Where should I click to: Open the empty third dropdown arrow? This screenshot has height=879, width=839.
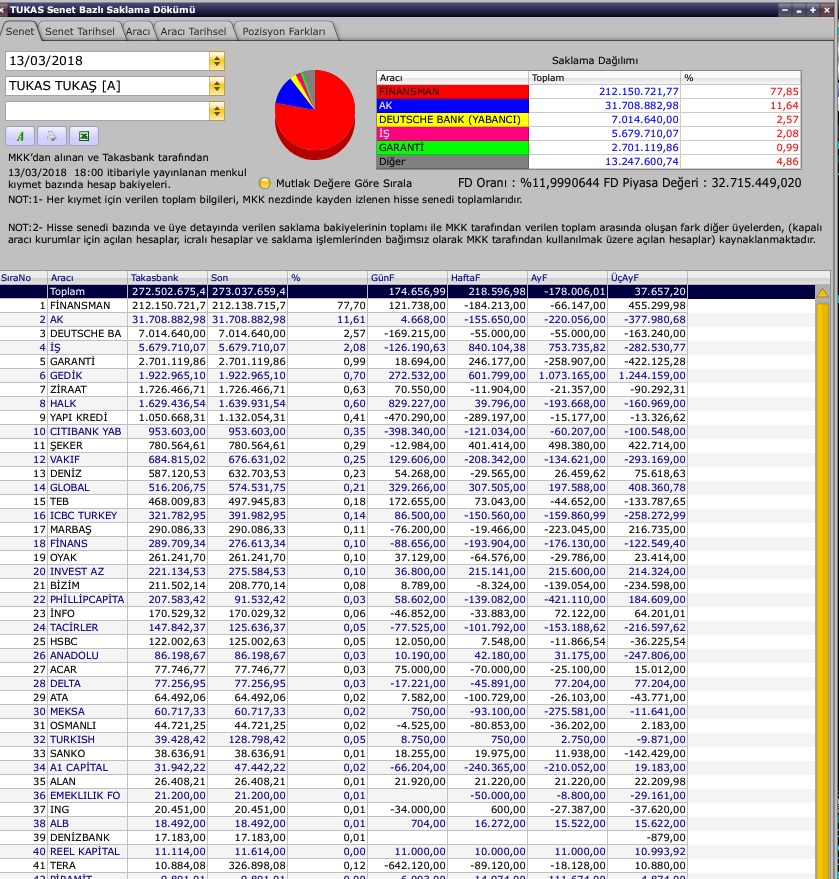pyautogui.click(x=217, y=111)
